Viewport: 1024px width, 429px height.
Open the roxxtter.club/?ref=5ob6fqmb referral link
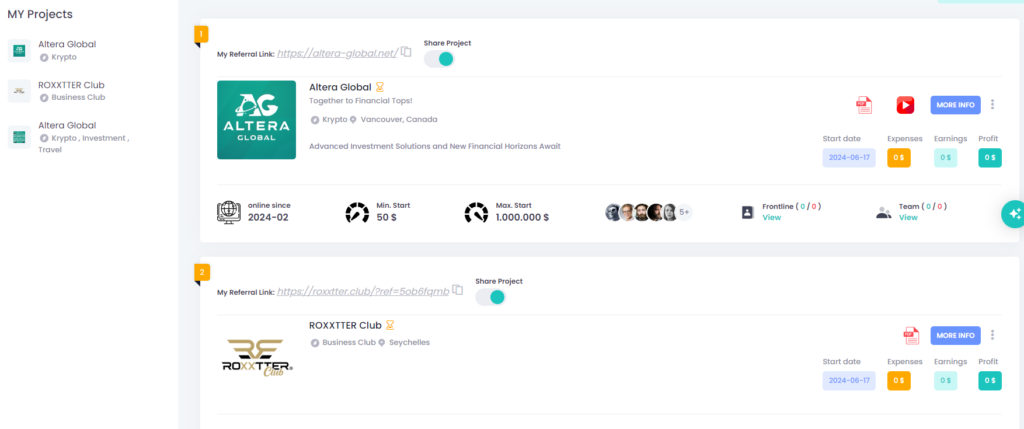point(363,291)
